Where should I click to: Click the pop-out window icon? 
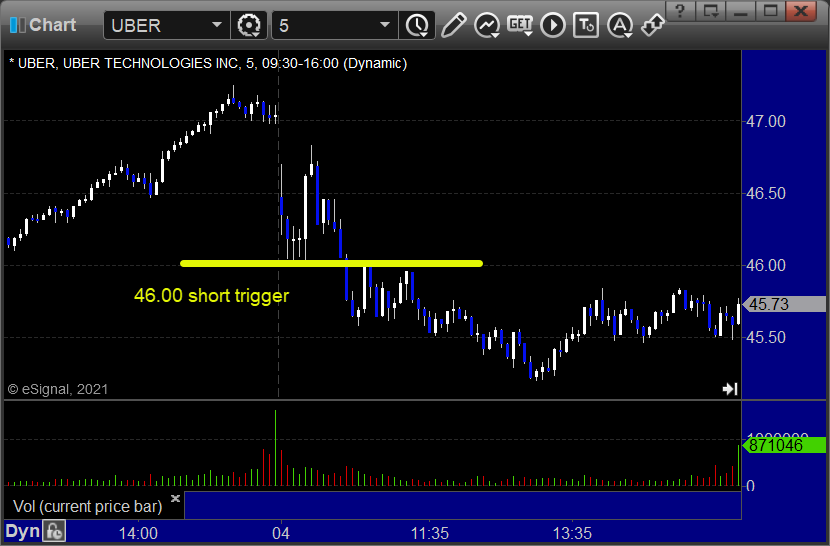(710, 11)
